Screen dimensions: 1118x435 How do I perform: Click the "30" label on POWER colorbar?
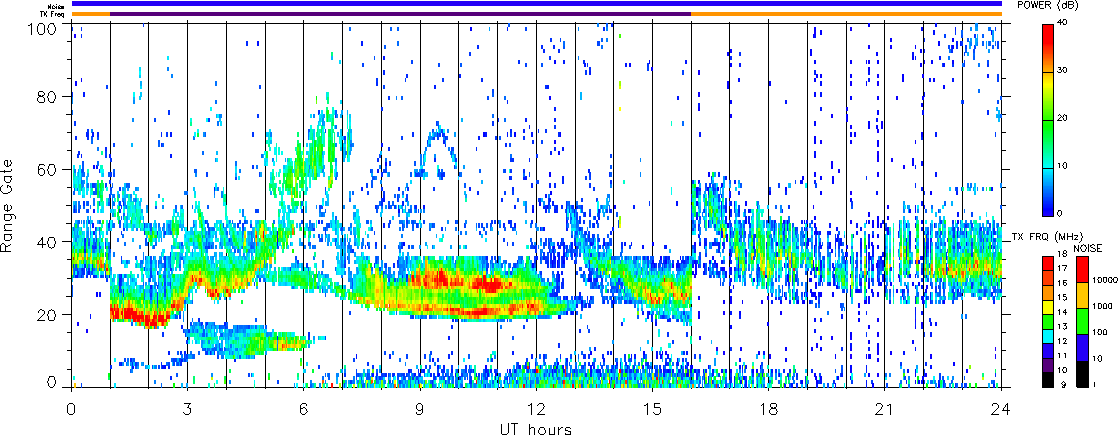click(1062, 71)
